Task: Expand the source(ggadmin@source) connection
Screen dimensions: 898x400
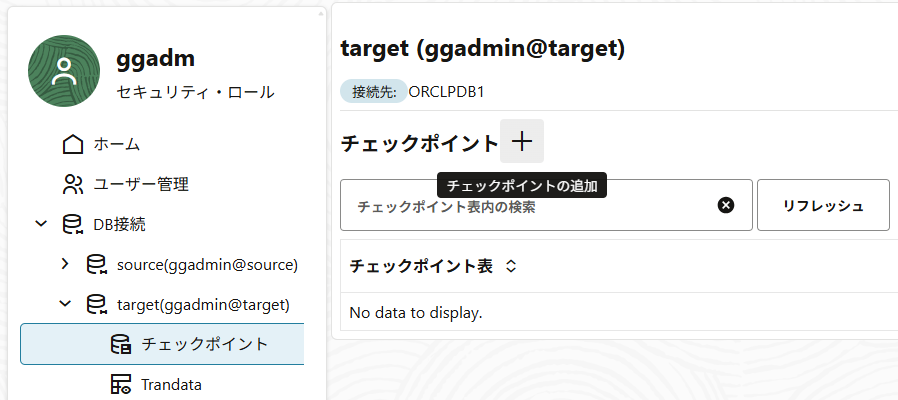Action: click(65, 264)
